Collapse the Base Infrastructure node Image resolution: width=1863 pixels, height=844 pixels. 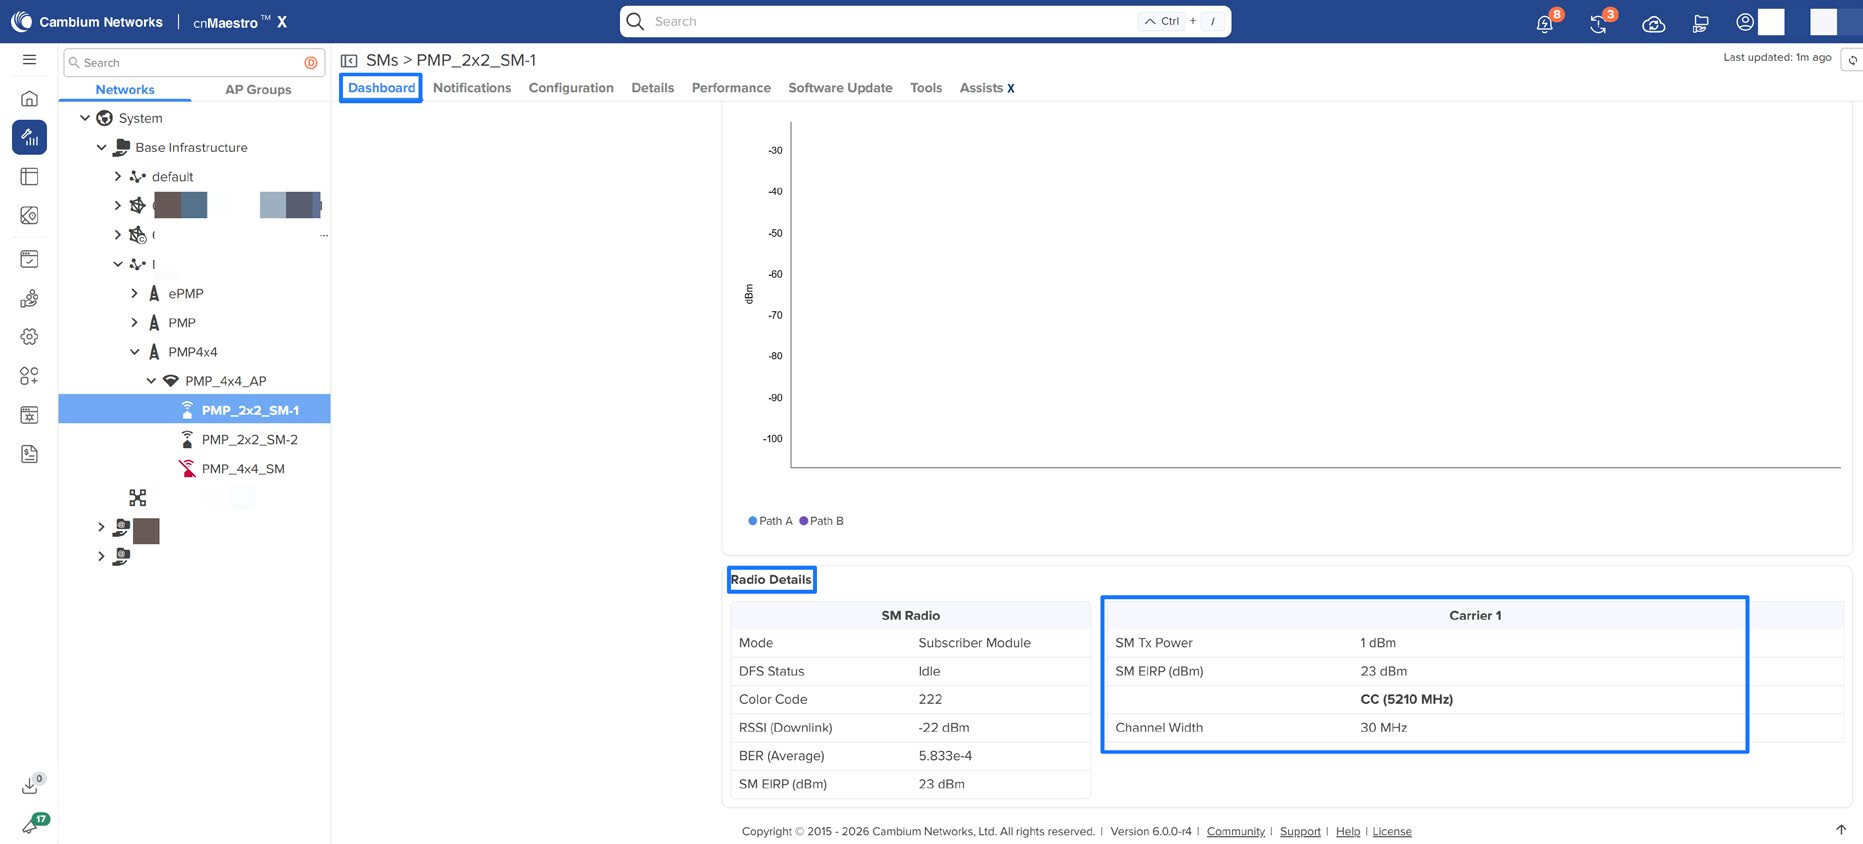[x=101, y=147]
